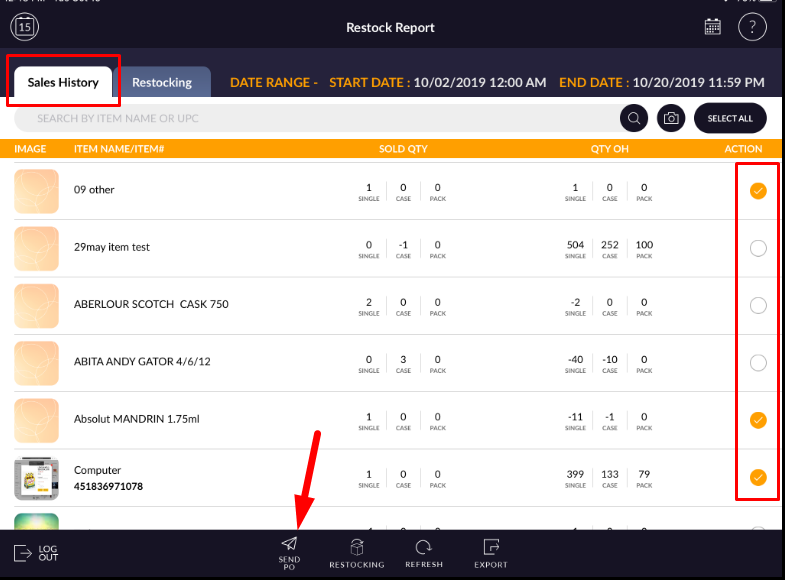The height and width of the screenshot is (580, 785).
Task: Open the Computer item product thumbnail
Action: pyautogui.click(x=36, y=478)
